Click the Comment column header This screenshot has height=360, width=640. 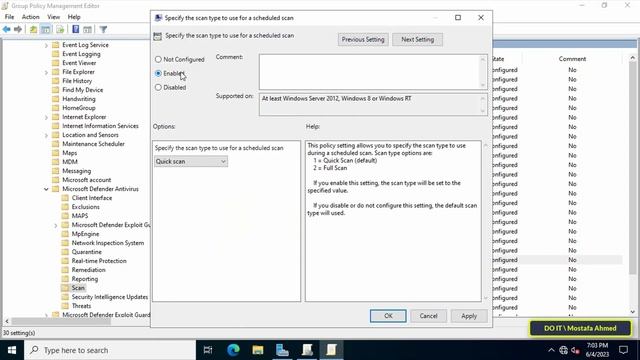572,59
